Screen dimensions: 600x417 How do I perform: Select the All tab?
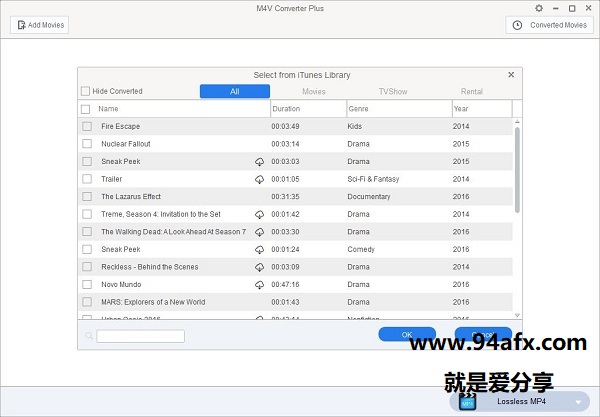click(x=235, y=91)
